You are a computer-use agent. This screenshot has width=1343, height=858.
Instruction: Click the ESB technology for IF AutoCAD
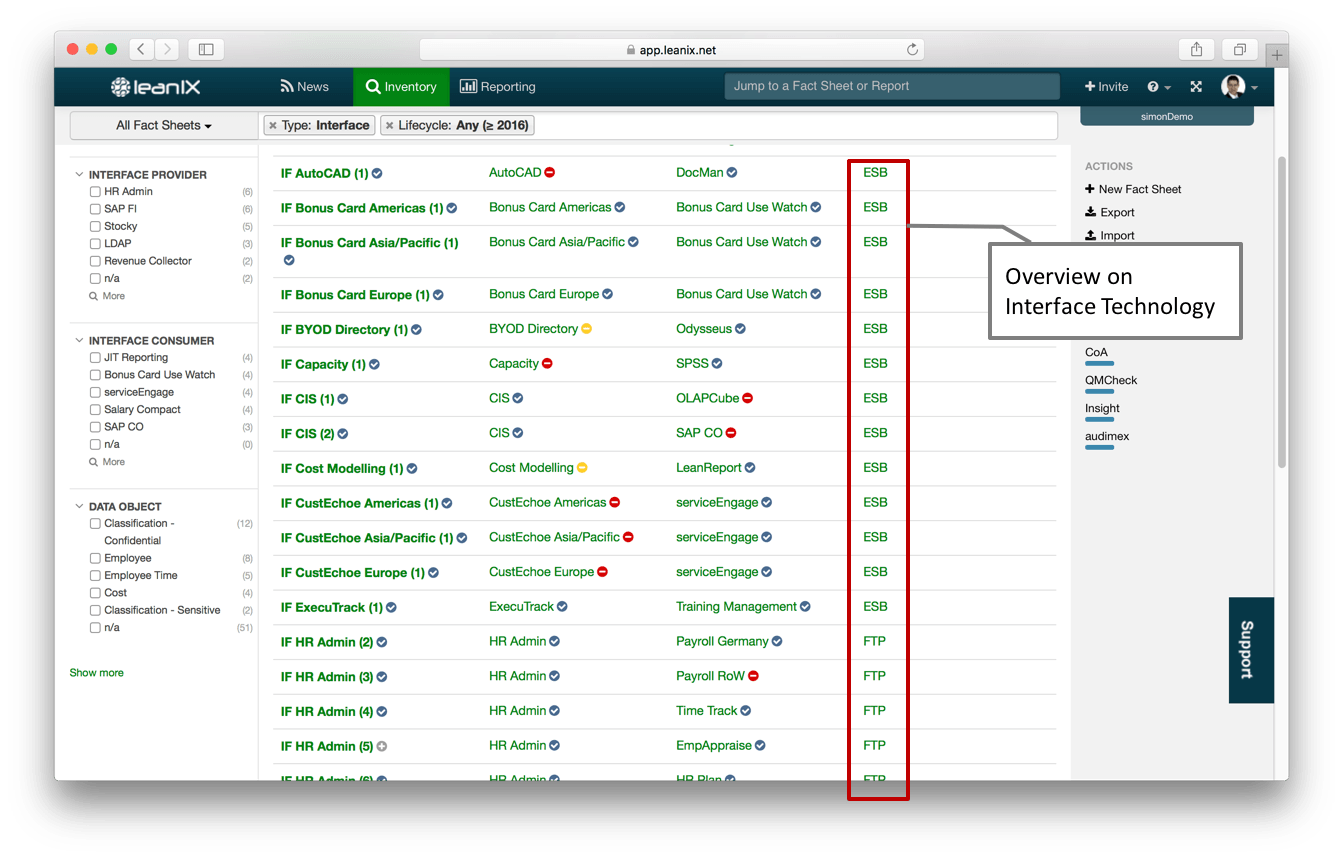tap(875, 173)
